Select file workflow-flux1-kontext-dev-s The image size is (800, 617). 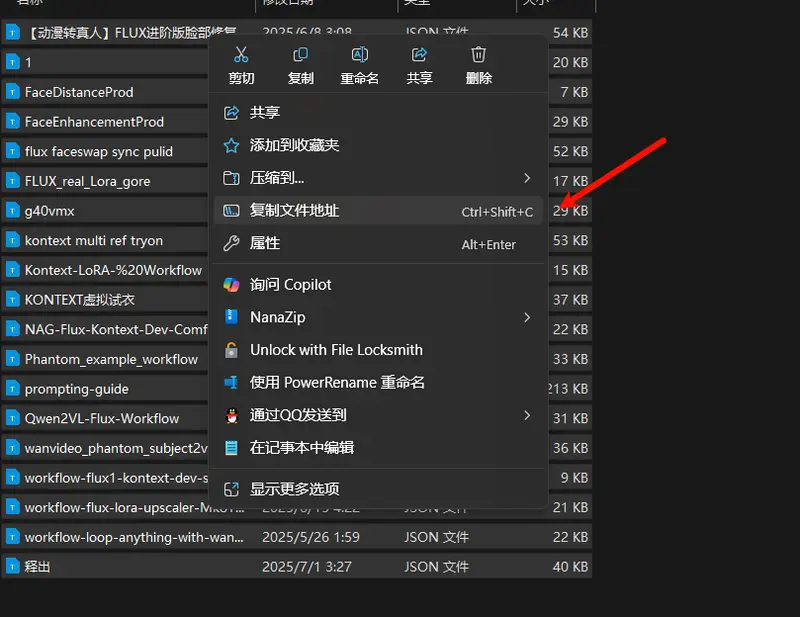(x=116, y=478)
